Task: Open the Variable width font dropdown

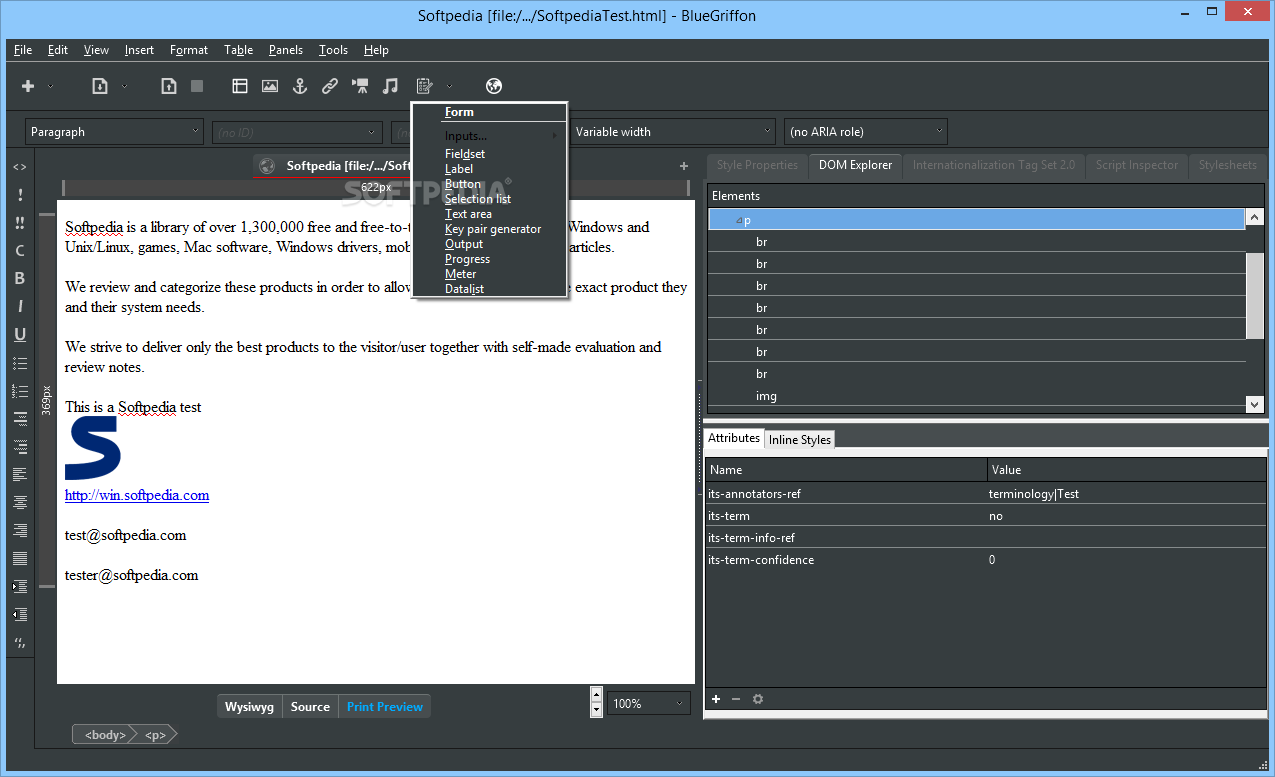Action: click(x=672, y=132)
